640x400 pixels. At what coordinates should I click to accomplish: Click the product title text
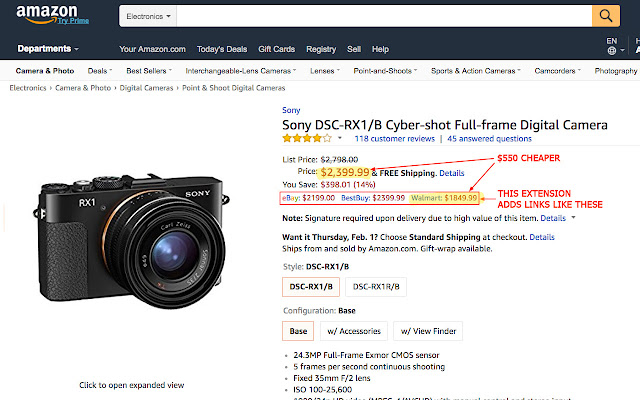pyautogui.click(x=444, y=125)
